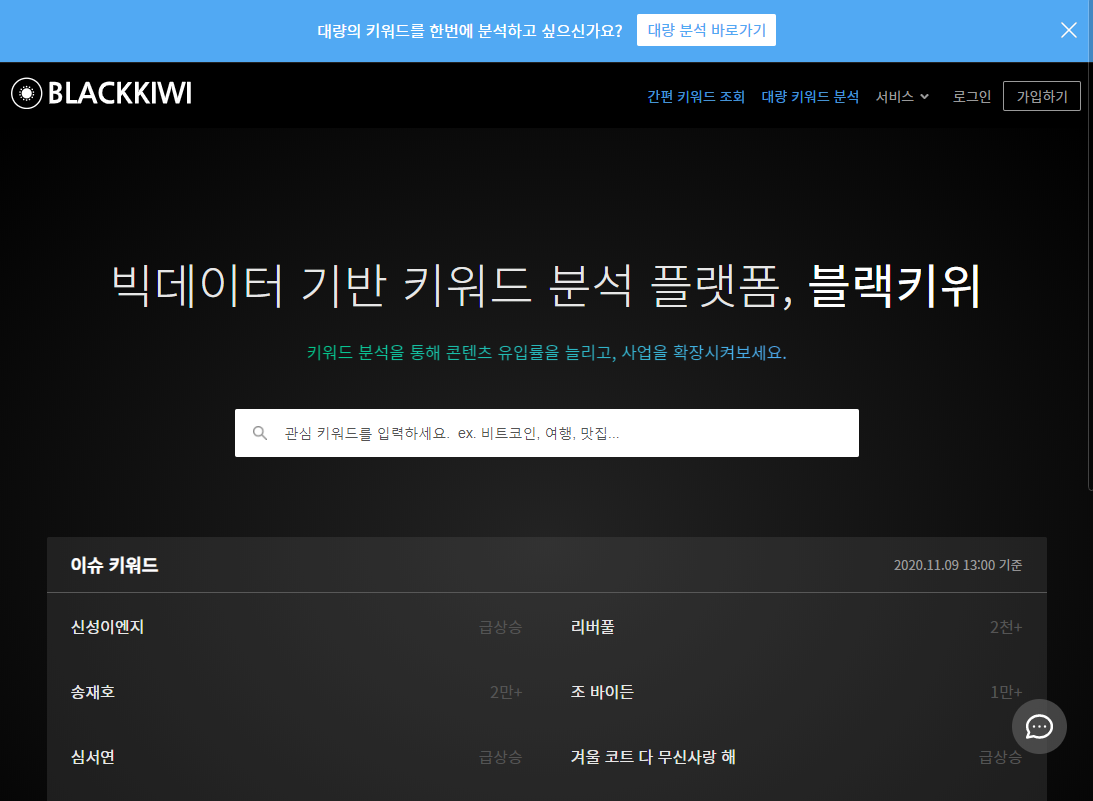Focus the keyword search input field
The height and width of the screenshot is (801, 1093).
(x=546, y=433)
